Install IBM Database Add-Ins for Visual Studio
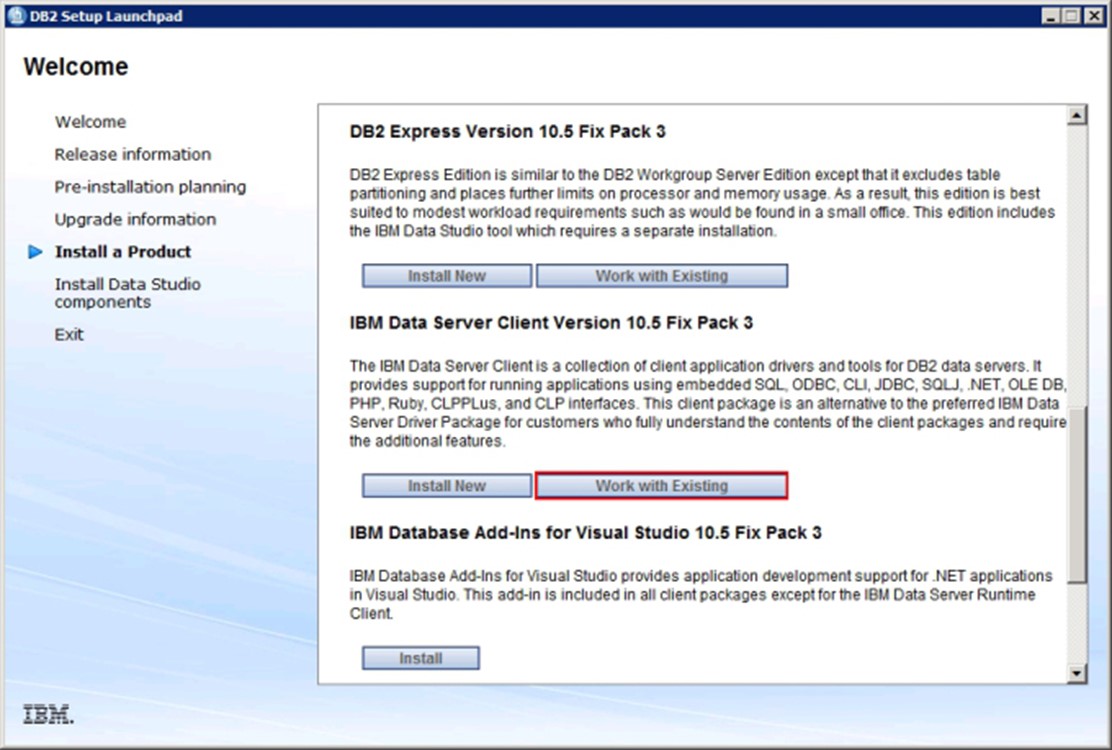The image size is (1112, 750). (420, 658)
